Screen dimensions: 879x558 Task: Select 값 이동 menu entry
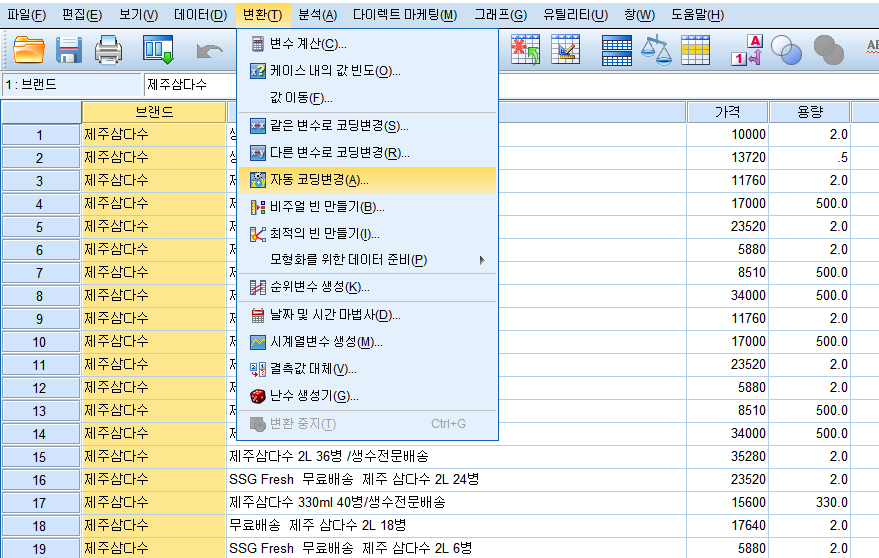pyautogui.click(x=367, y=98)
